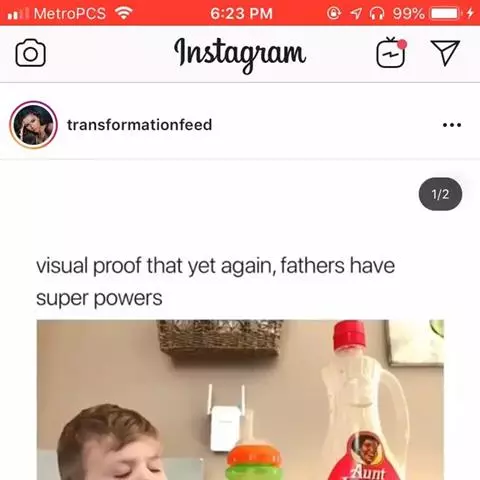This screenshot has width=480, height=480.
Task: Tap the post photo of the boy
Action: click(x=240, y=400)
